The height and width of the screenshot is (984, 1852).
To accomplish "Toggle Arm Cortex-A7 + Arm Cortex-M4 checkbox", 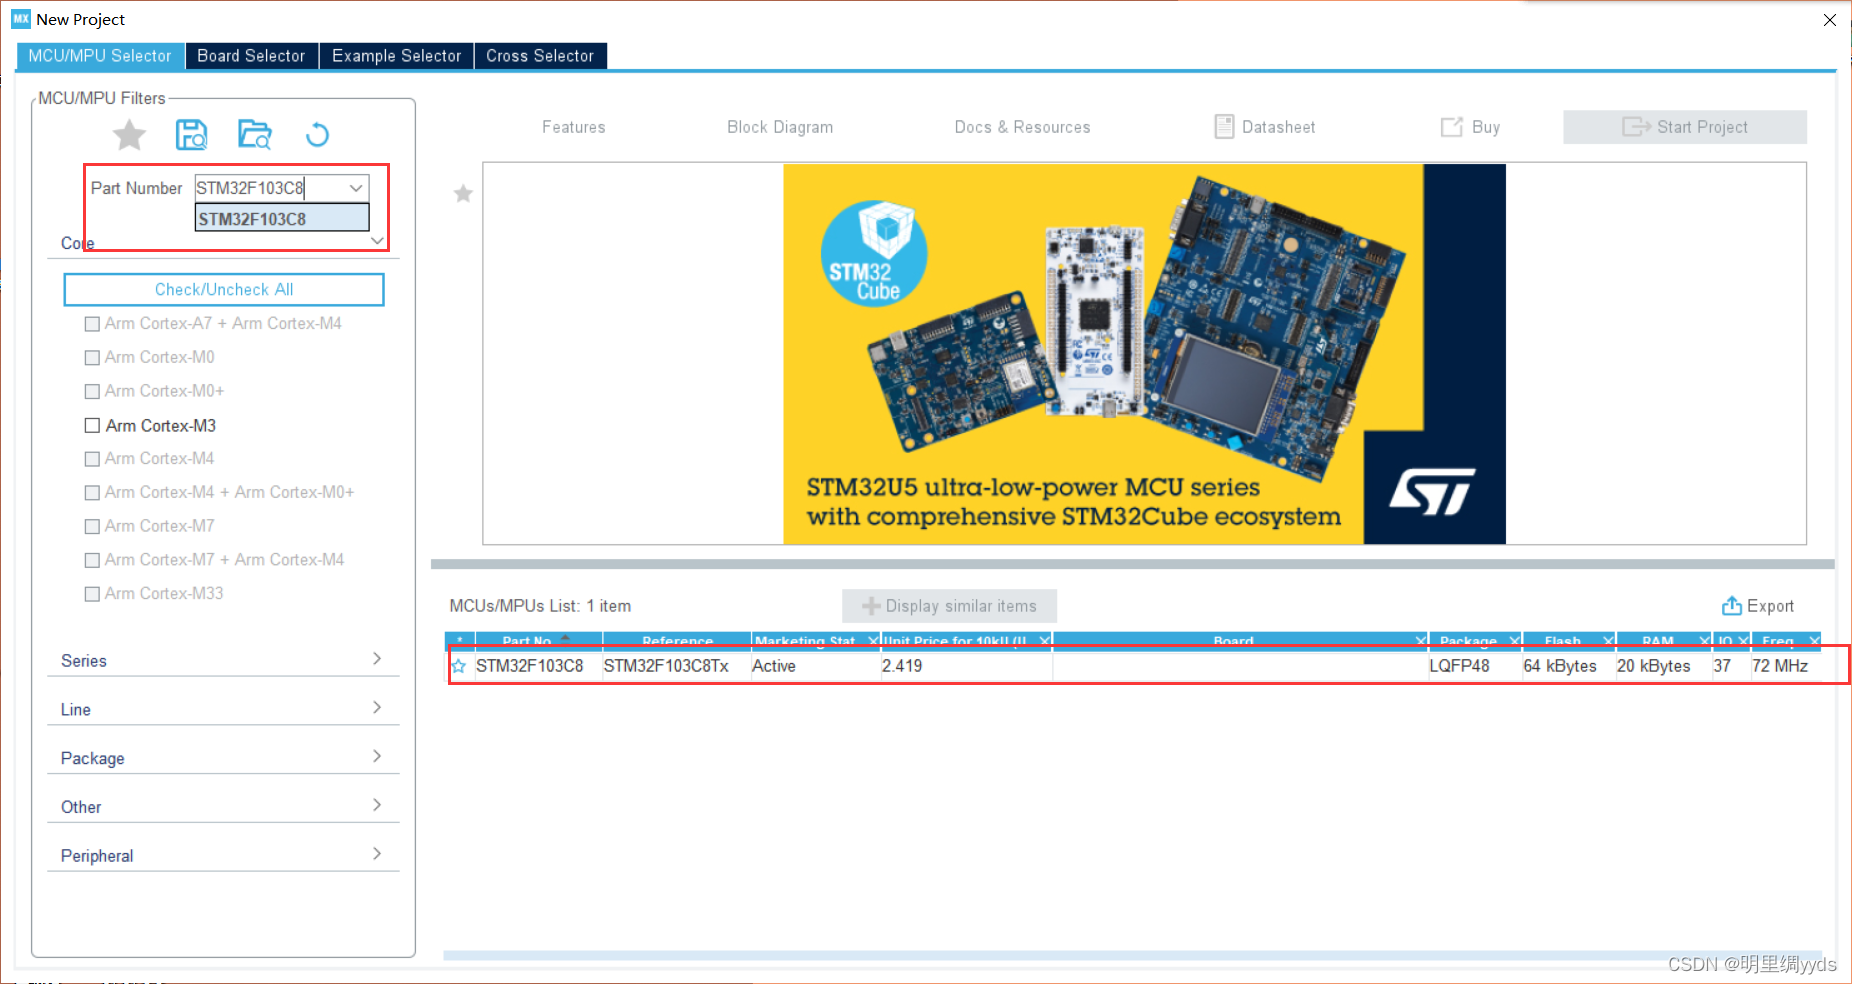I will 92,324.
